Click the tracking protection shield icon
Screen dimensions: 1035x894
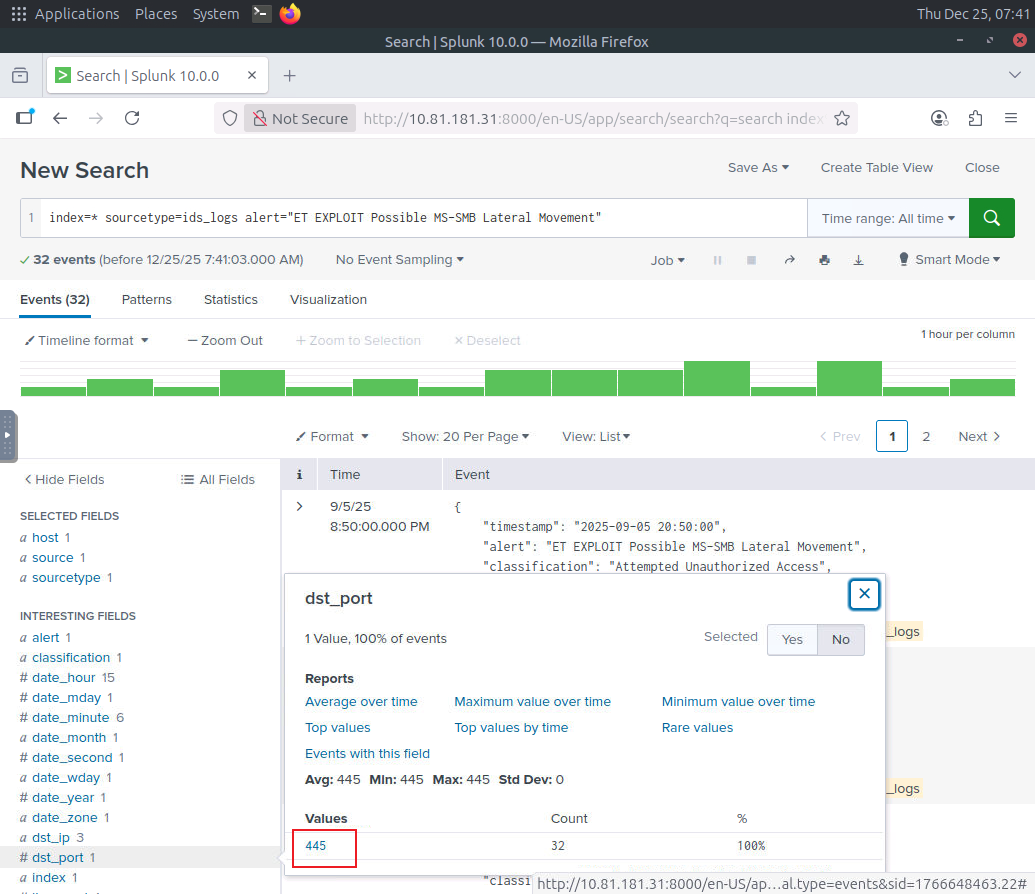point(230,118)
